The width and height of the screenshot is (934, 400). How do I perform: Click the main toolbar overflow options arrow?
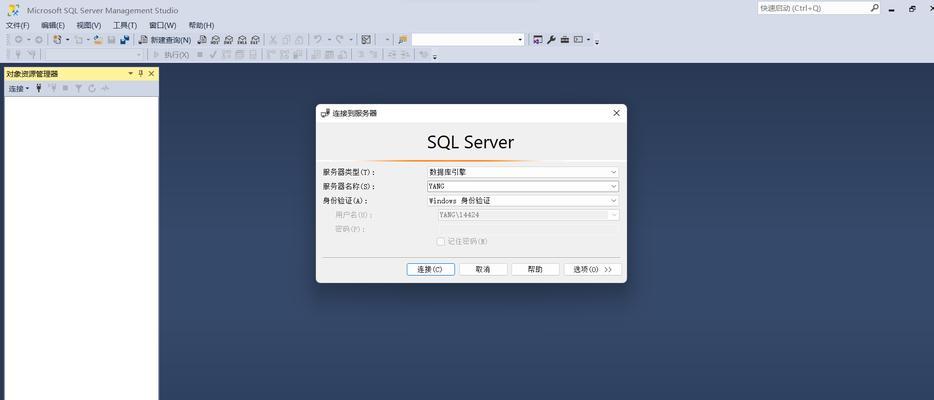click(597, 42)
